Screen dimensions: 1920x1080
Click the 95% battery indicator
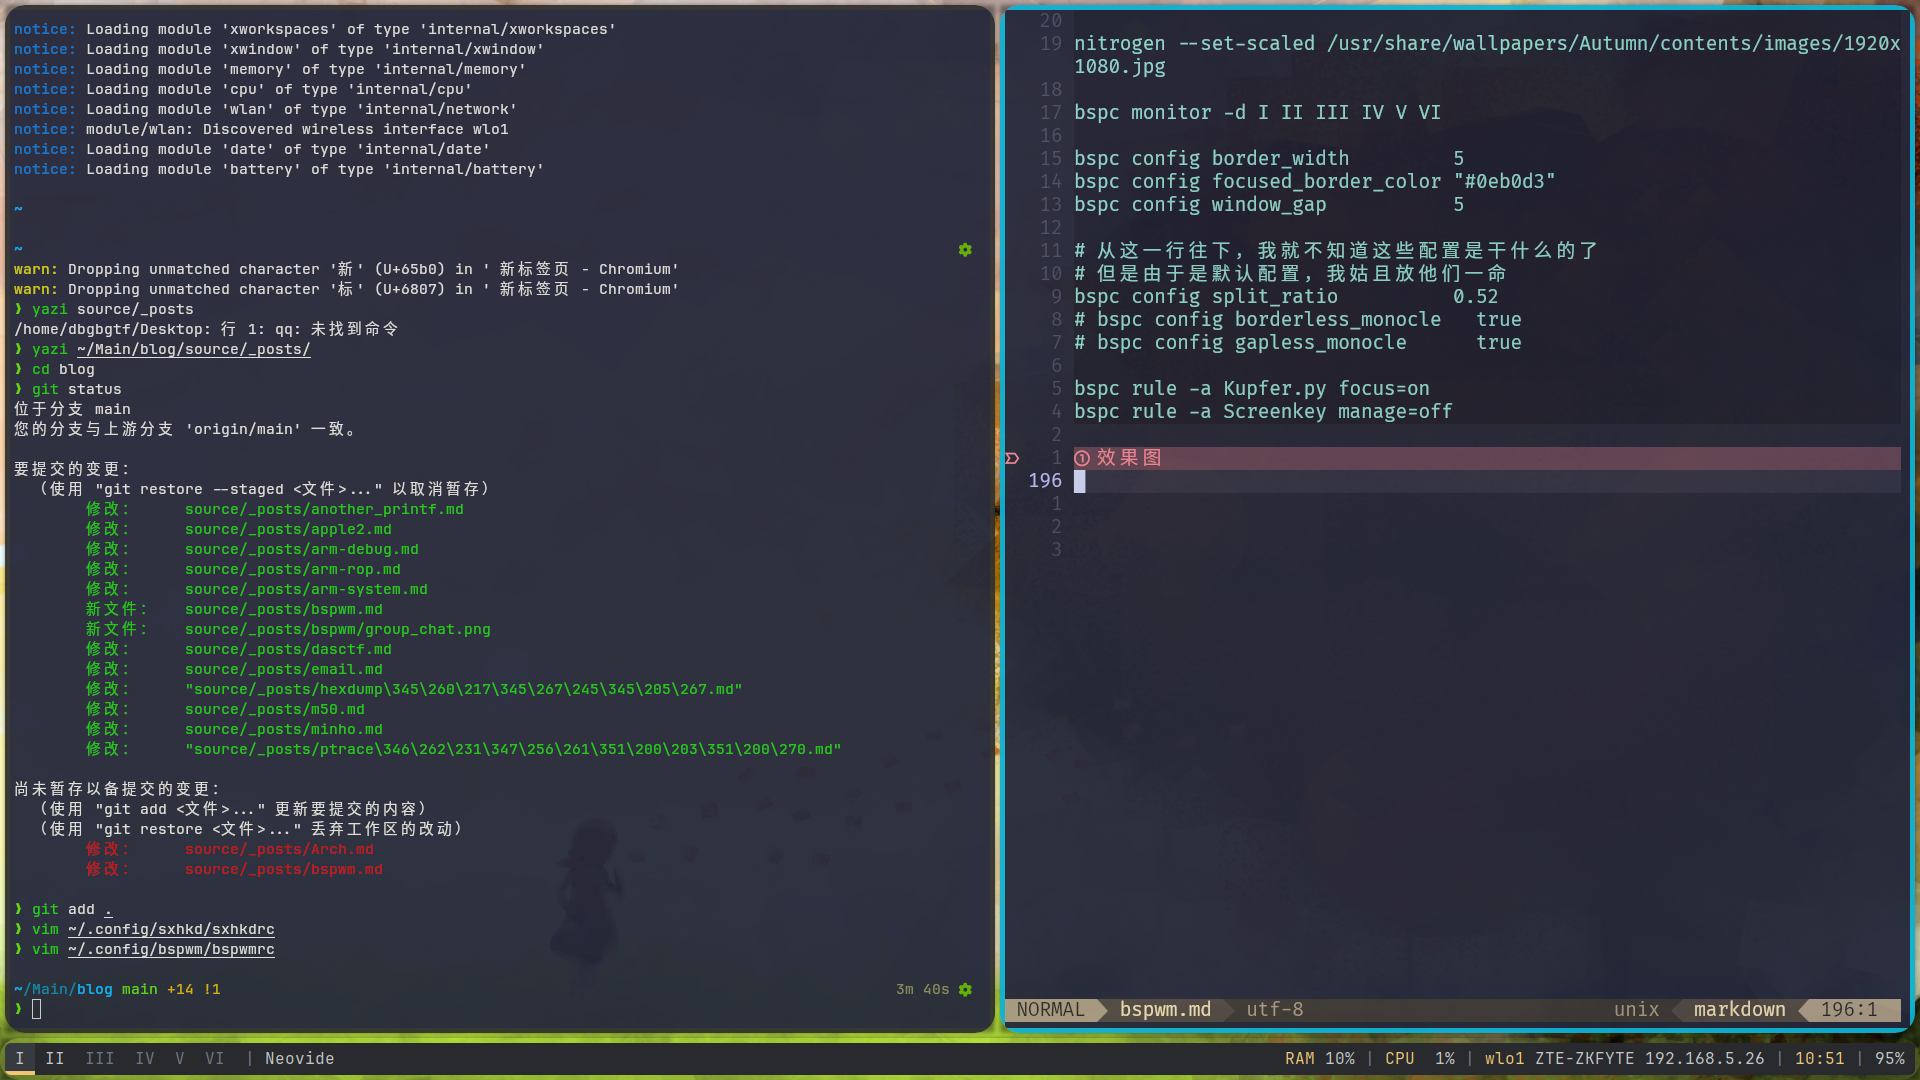click(1889, 1058)
